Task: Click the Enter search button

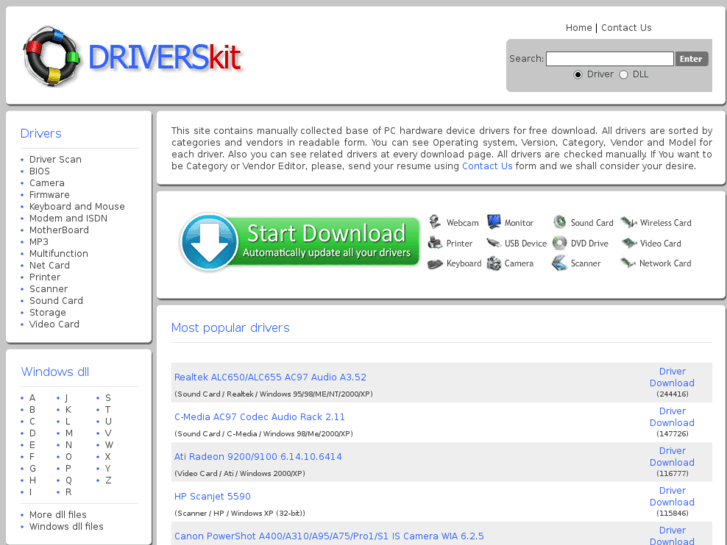Action: pyautogui.click(x=691, y=59)
